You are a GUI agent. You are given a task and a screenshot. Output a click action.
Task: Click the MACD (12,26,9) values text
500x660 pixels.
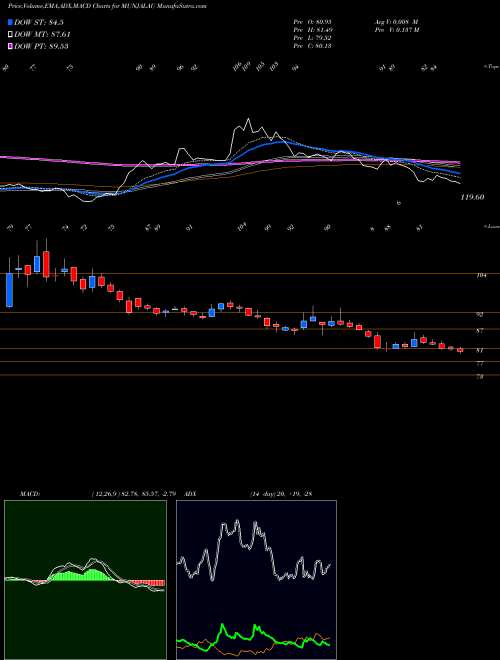click(136, 494)
